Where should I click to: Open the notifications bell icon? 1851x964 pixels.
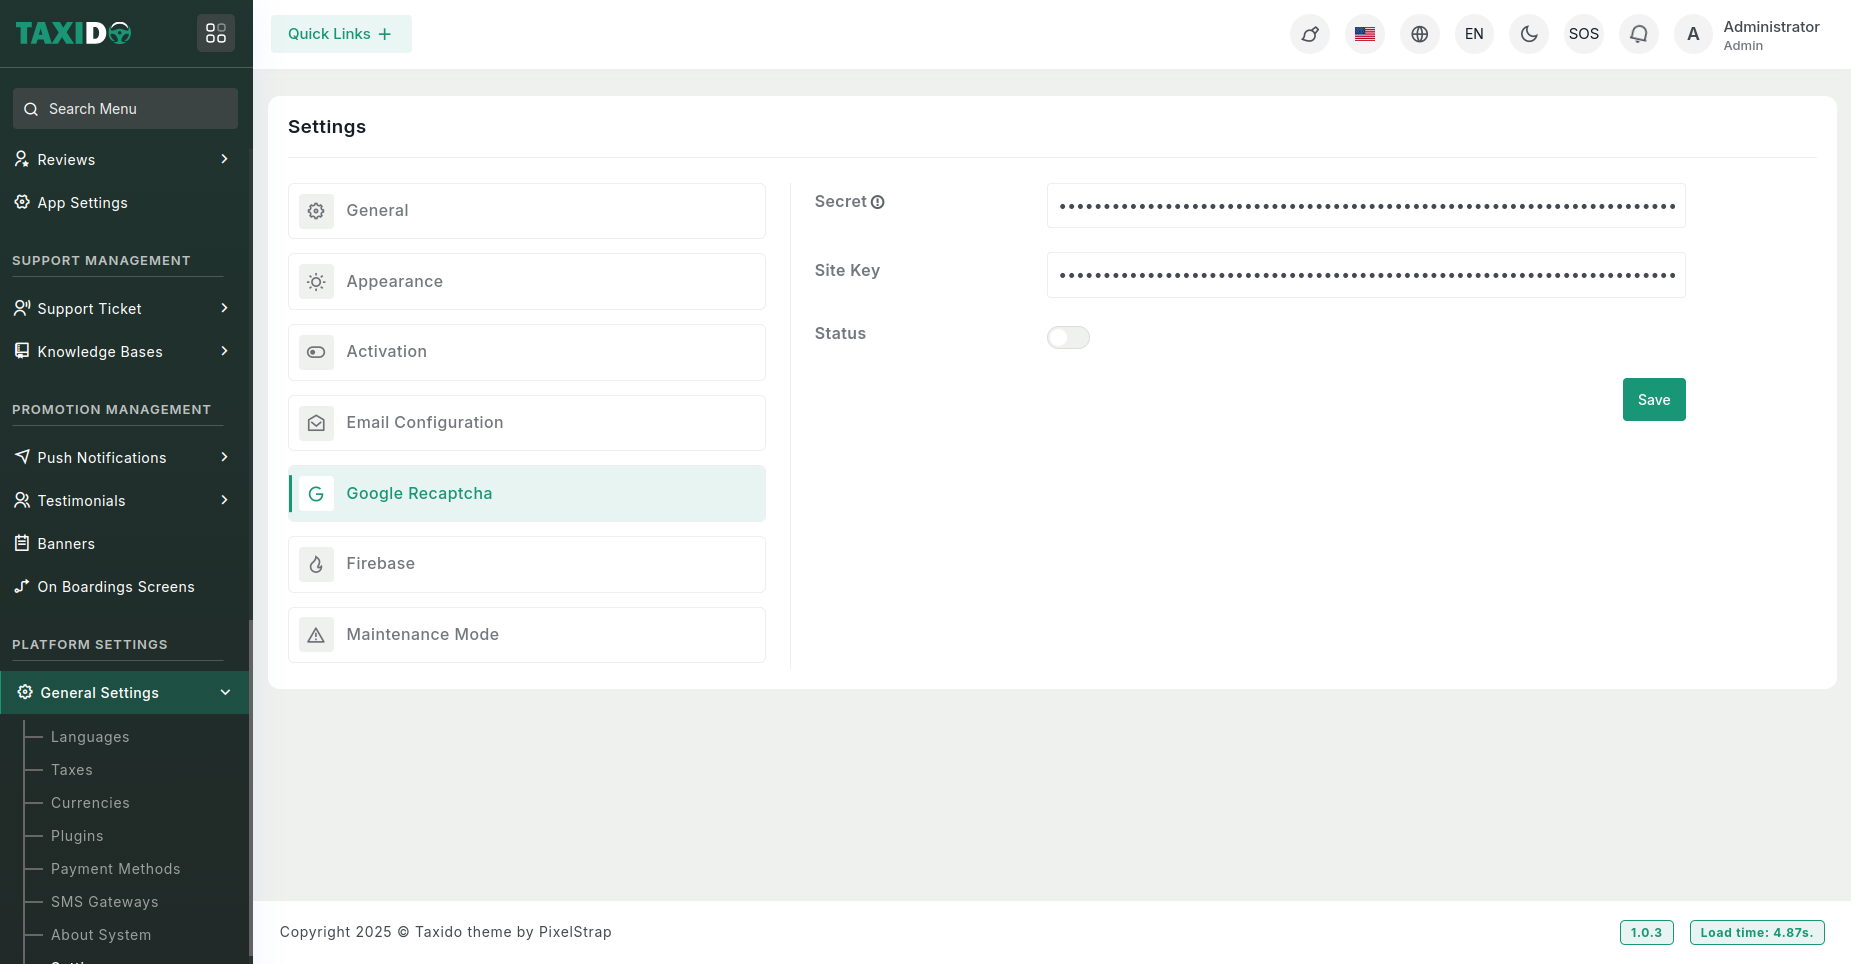pyautogui.click(x=1638, y=34)
